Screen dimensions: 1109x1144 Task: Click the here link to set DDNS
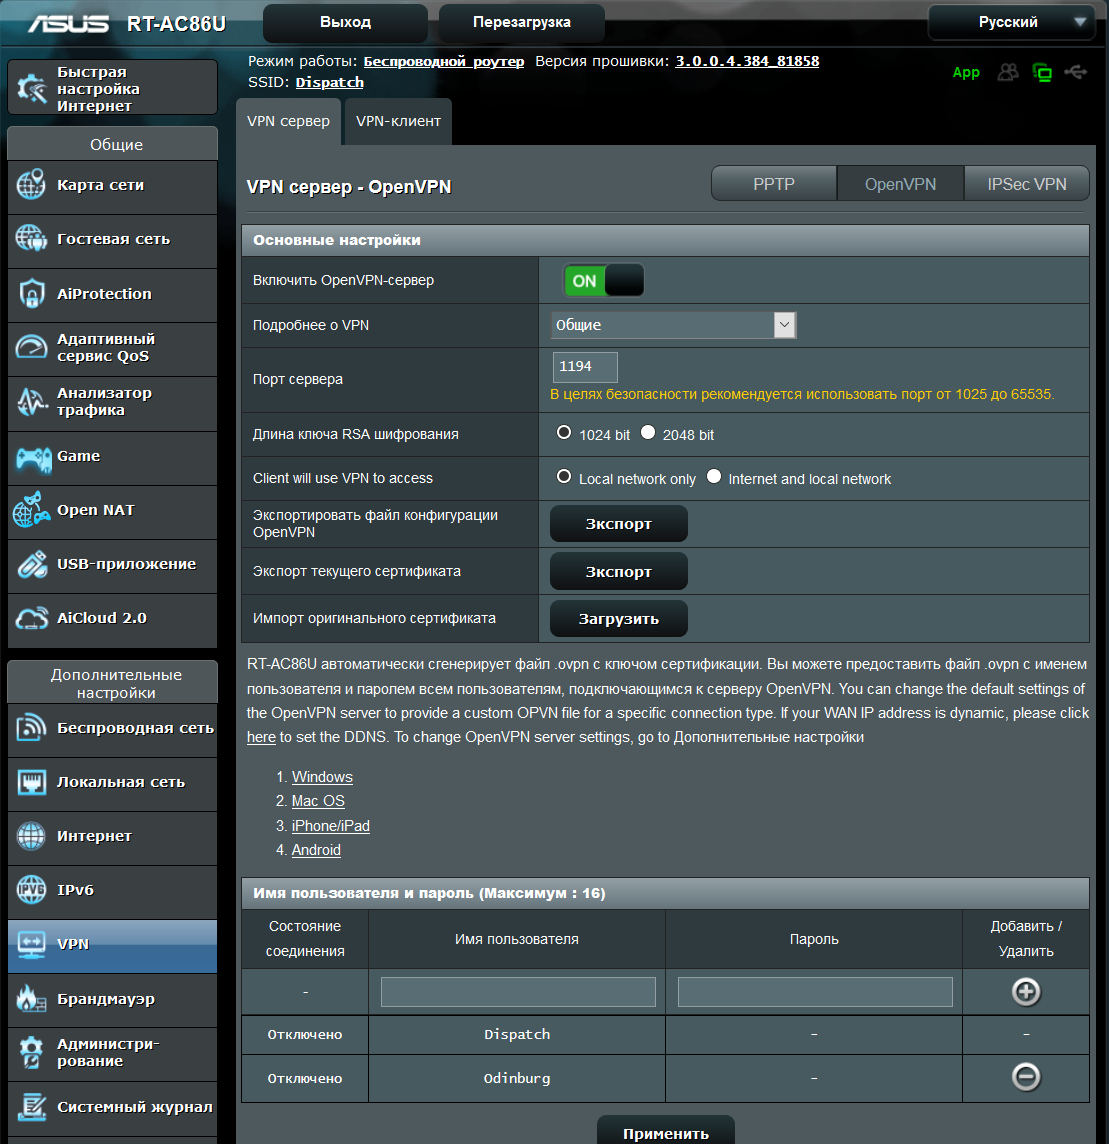coord(261,737)
